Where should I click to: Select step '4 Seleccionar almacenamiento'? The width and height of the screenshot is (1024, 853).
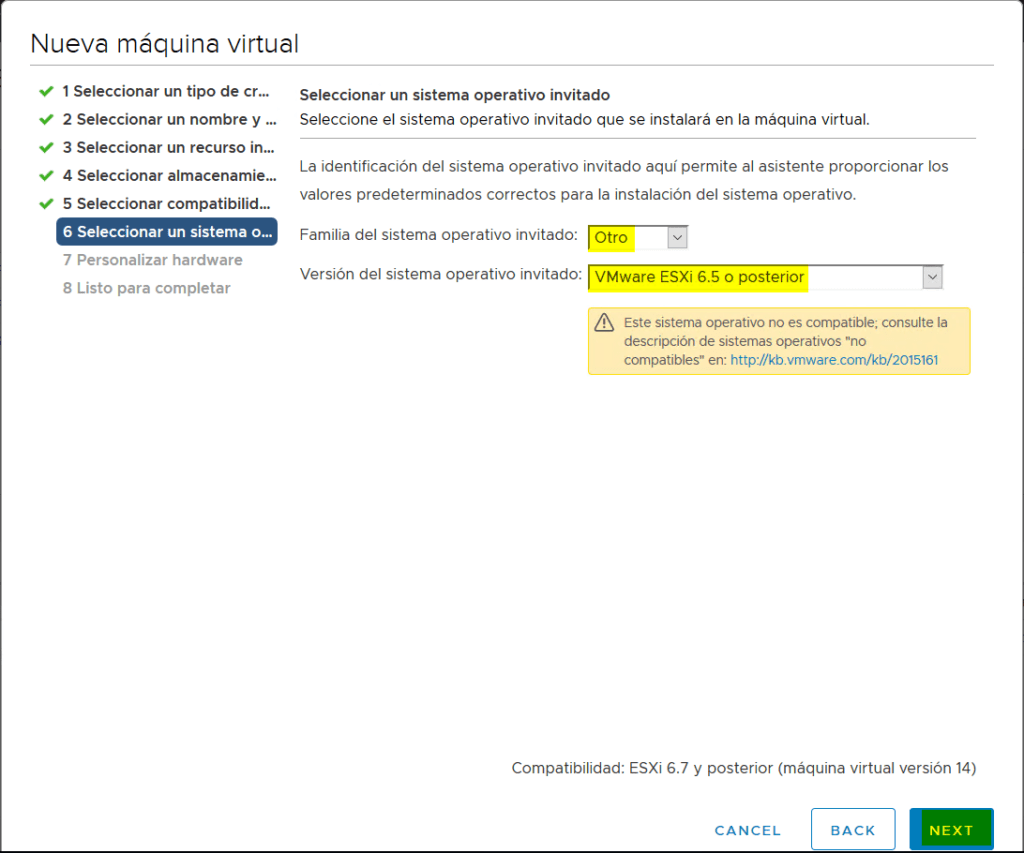click(164, 175)
